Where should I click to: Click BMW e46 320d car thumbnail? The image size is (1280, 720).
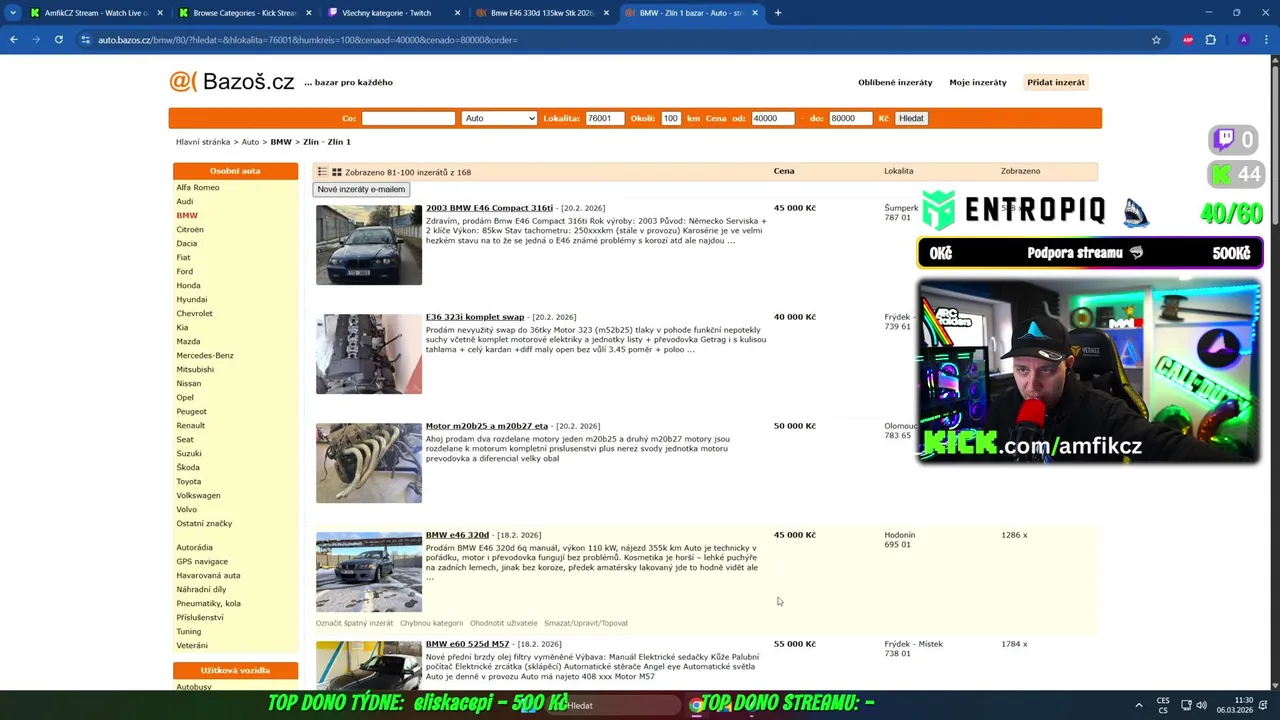pos(369,572)
